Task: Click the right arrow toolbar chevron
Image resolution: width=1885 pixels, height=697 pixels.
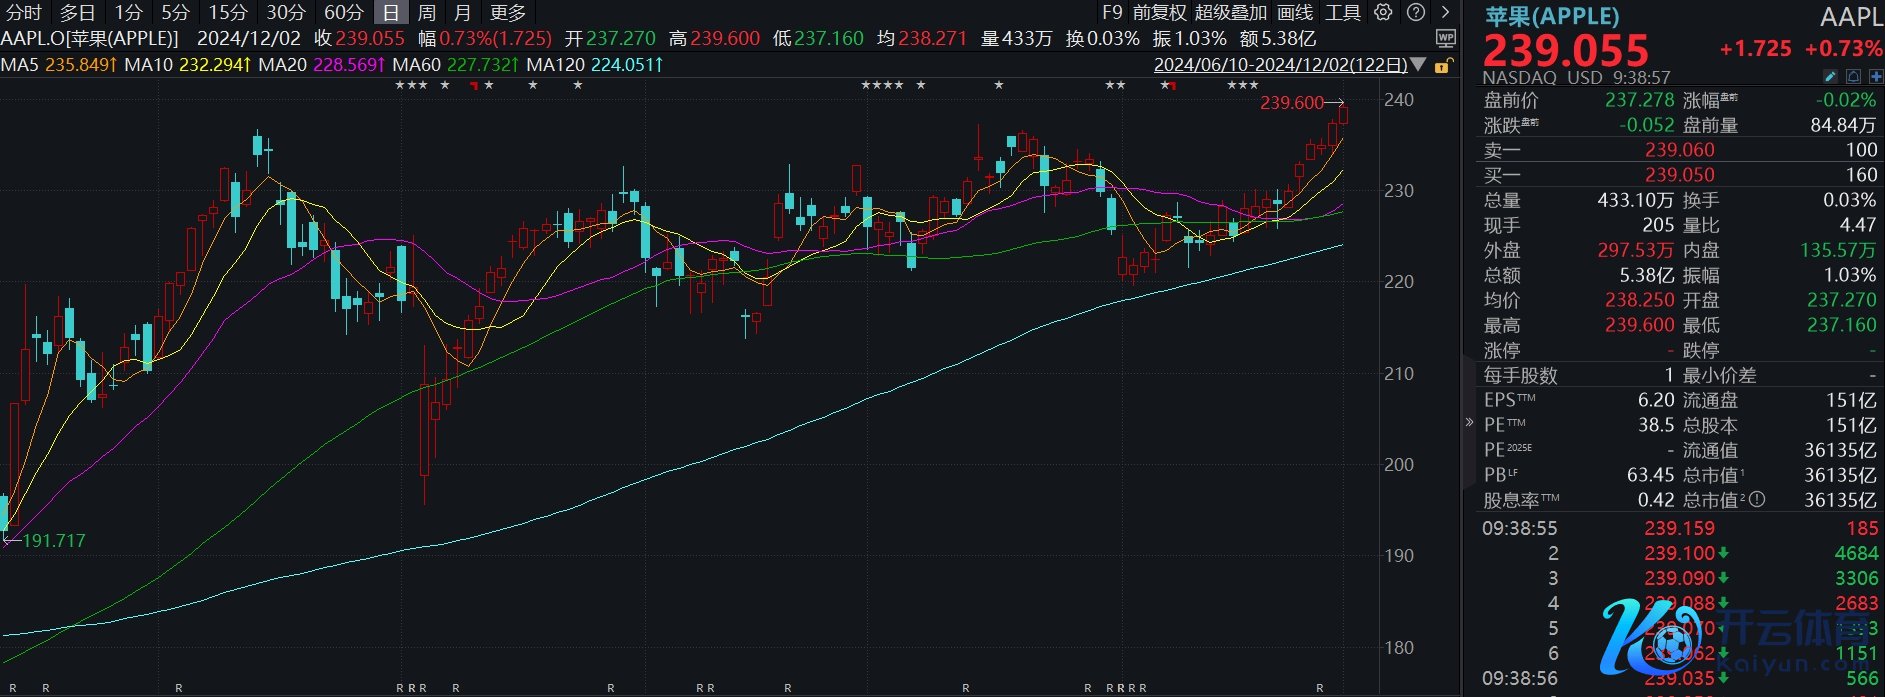Action: pos(1445,13)
